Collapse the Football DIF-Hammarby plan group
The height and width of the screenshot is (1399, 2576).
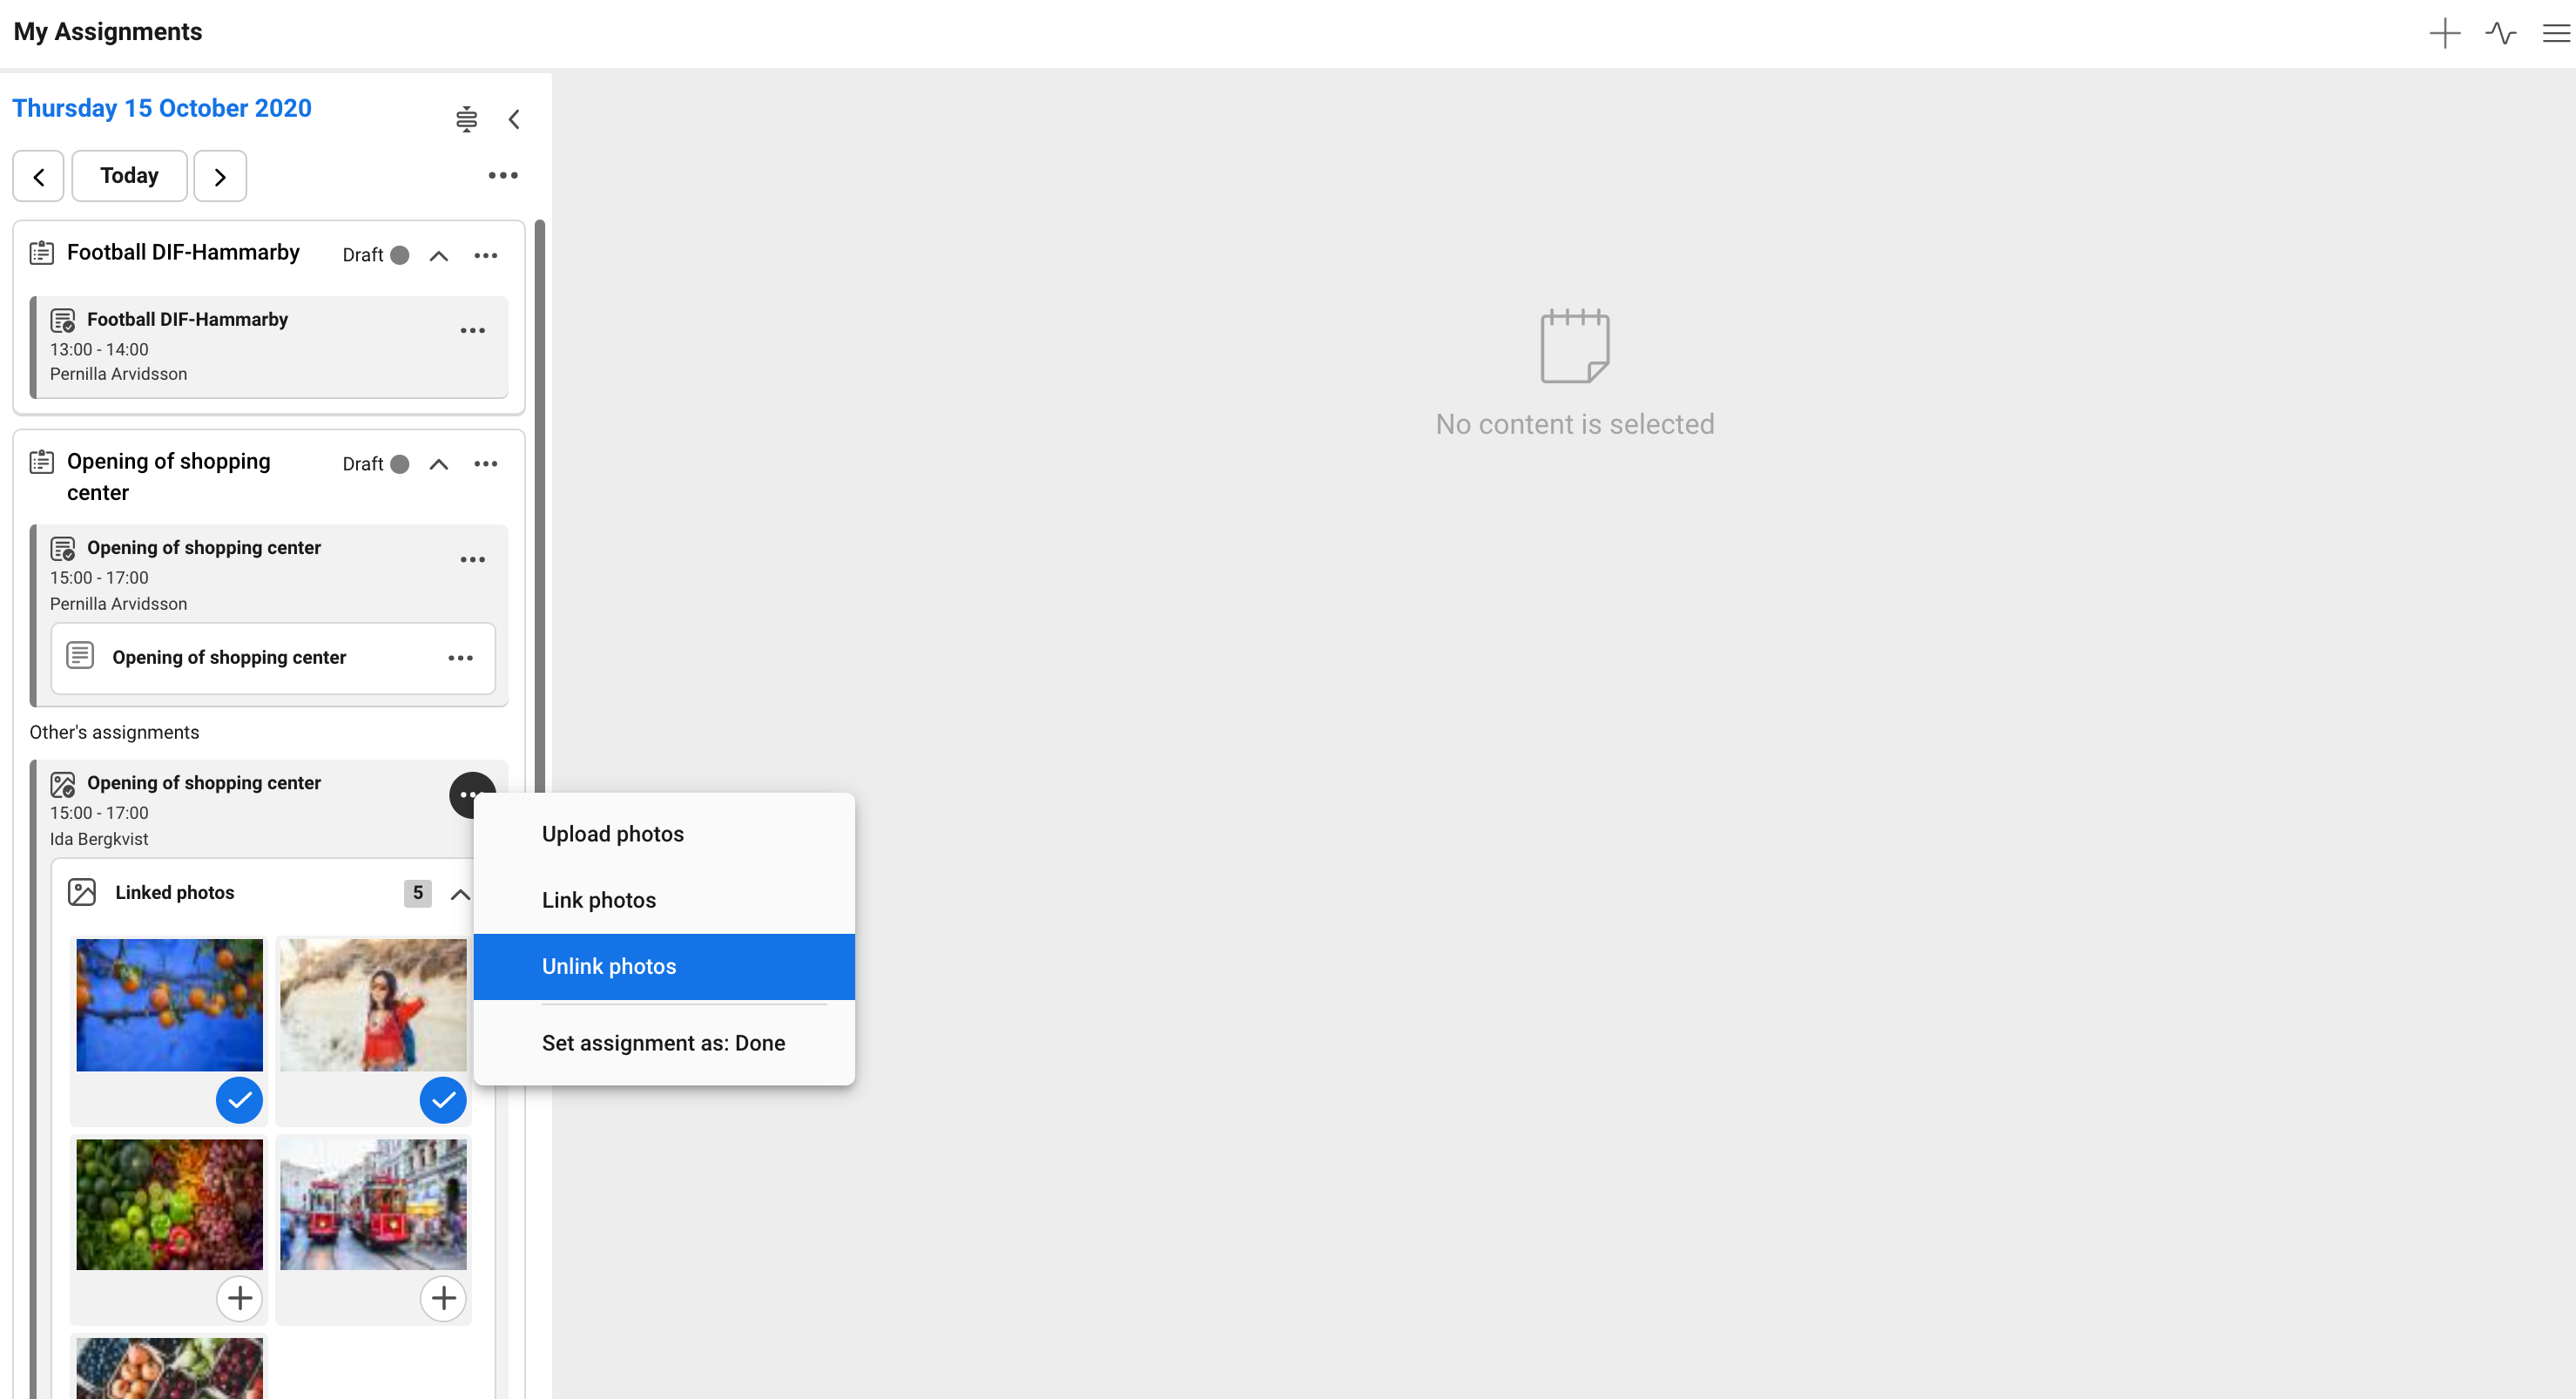point(438,255)
